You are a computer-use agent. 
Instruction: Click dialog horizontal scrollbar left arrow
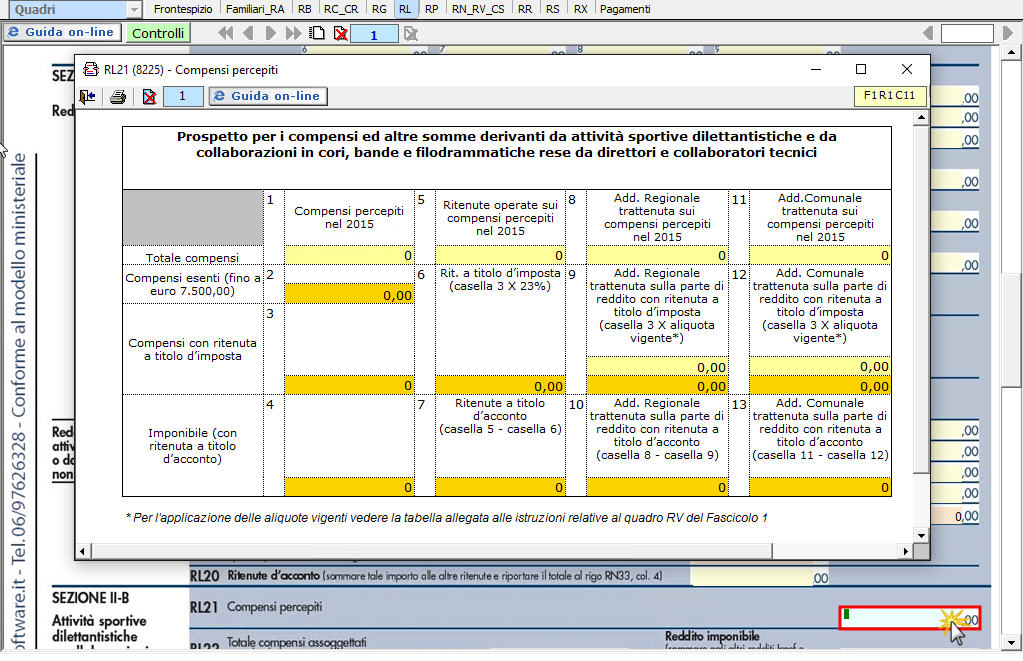pyautogui.click(x=83, y=551)
